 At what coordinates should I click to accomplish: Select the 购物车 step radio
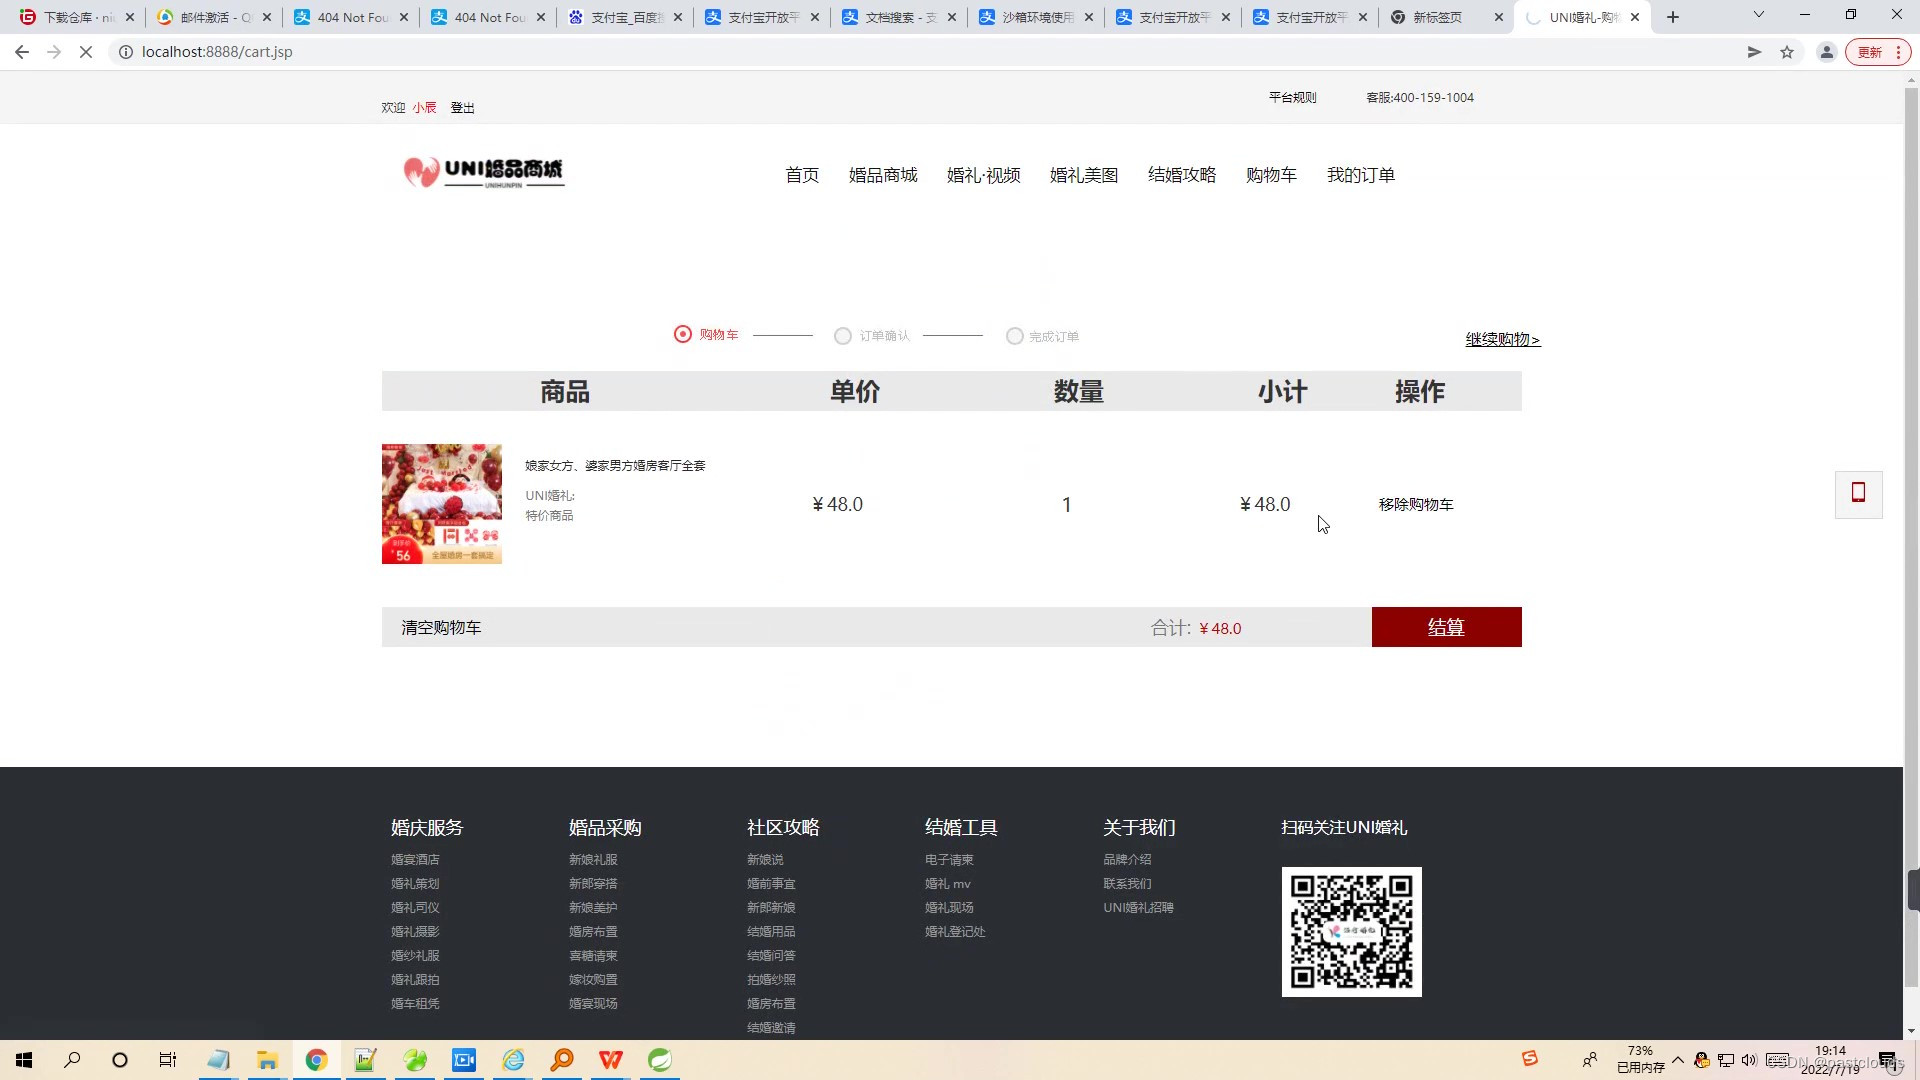click(x=682, y=334)
